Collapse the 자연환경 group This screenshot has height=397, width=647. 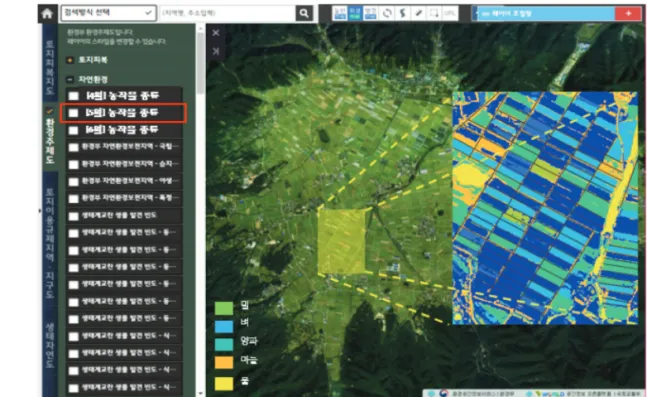70,79
